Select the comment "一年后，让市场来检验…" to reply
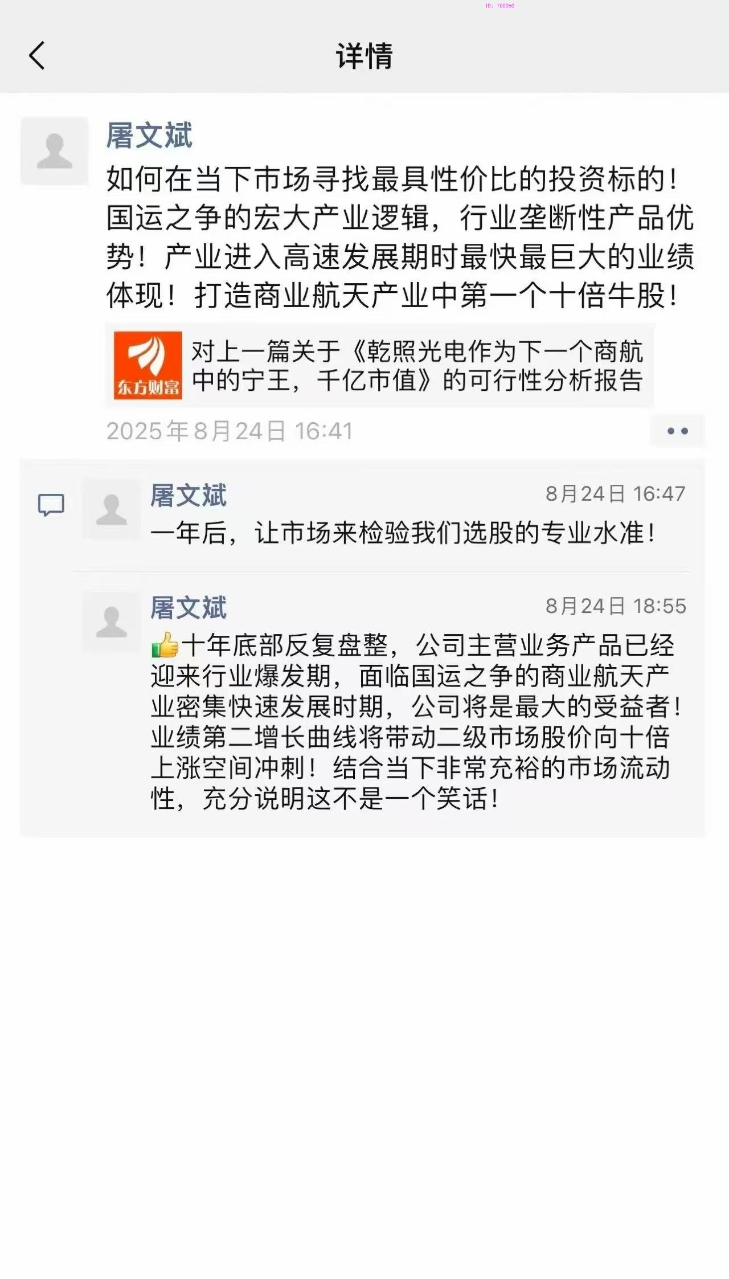The width and height of the screenshot is (729, 1279). pyautogui.click(x=403, y=533)
